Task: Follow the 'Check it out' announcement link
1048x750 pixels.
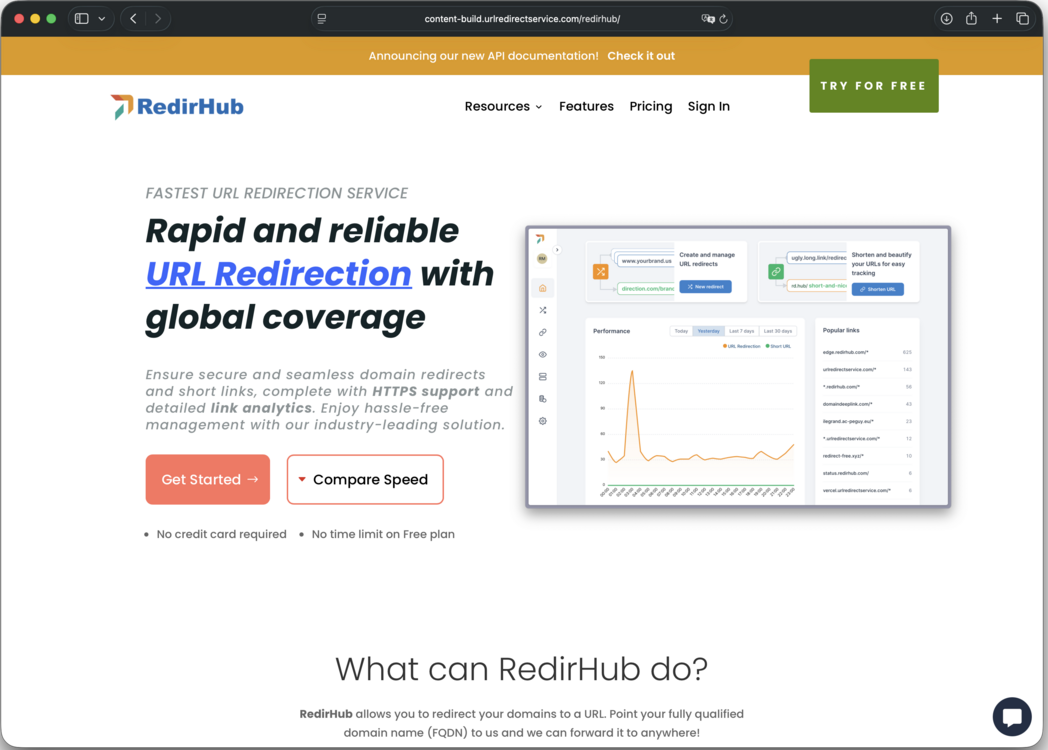Action: [x=641, y=56]
